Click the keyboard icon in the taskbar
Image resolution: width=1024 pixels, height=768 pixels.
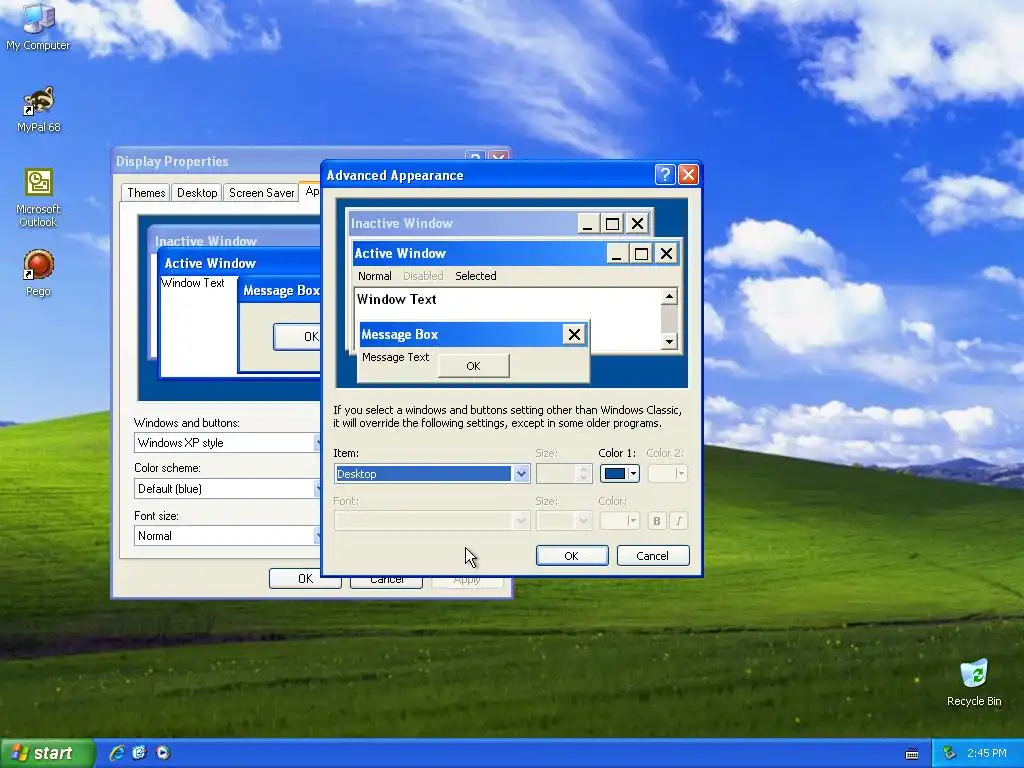point(912,754)
